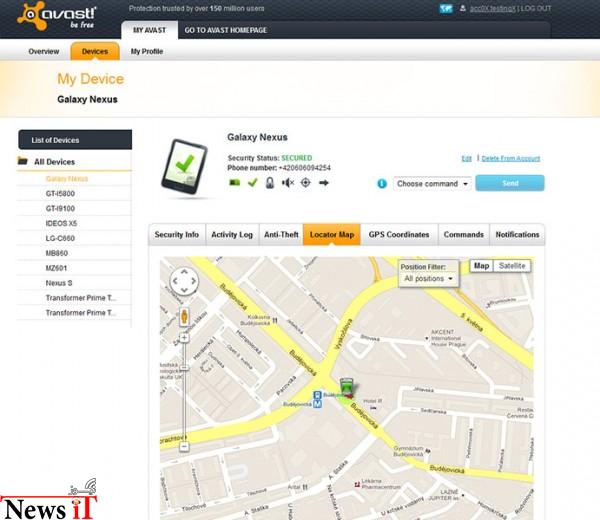The image size is (600, 520).
Task: Click GO TO AVAST HOMEPAGE tab
Action: (226, 30)
